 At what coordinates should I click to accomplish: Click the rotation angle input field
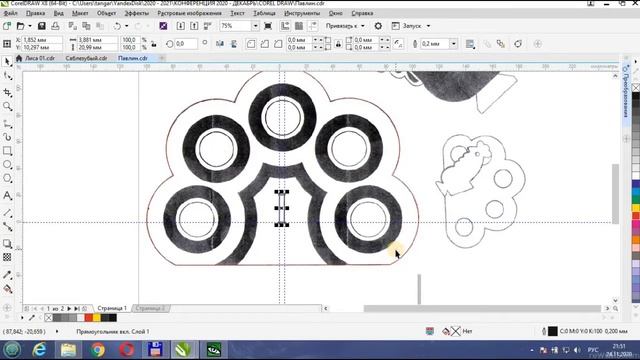186,44
